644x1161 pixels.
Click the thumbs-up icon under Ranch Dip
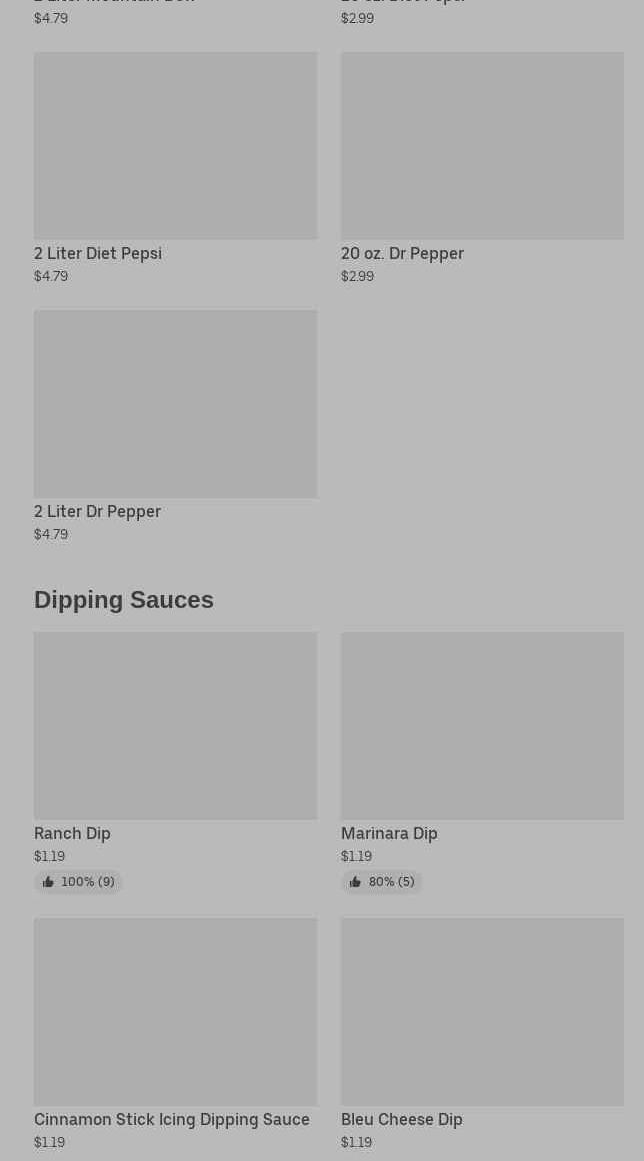[48, 882]
